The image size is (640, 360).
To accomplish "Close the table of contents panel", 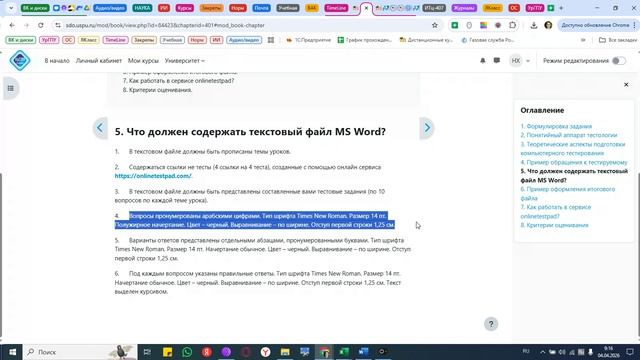I will click(x=626, y=84).
